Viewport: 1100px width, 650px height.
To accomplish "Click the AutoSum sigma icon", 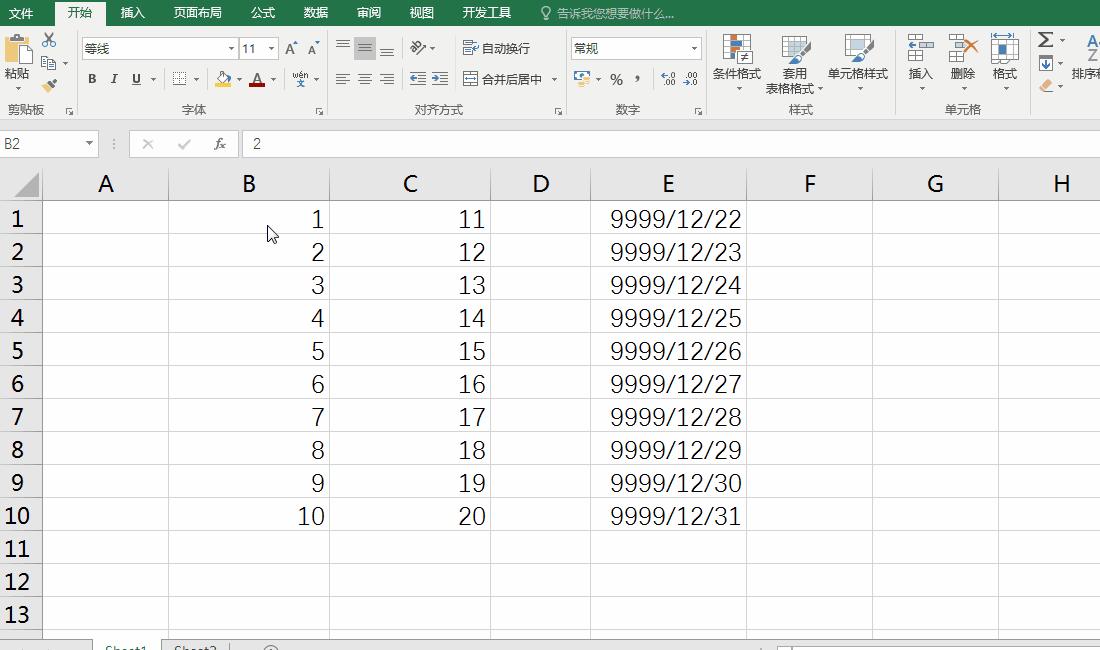I will [x=1046, y=40].
